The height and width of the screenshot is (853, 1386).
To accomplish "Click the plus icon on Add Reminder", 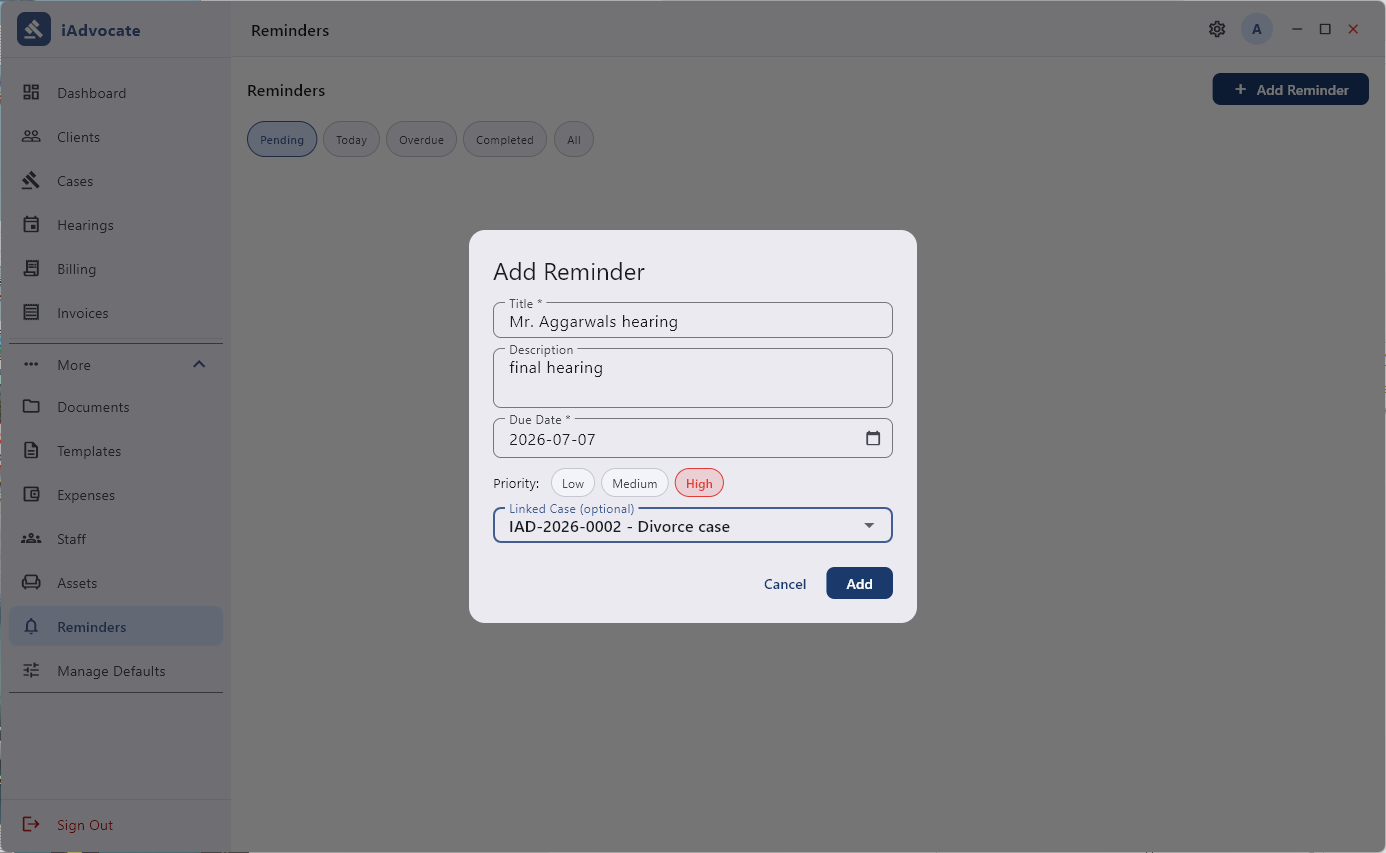I will pos(1240,89).
